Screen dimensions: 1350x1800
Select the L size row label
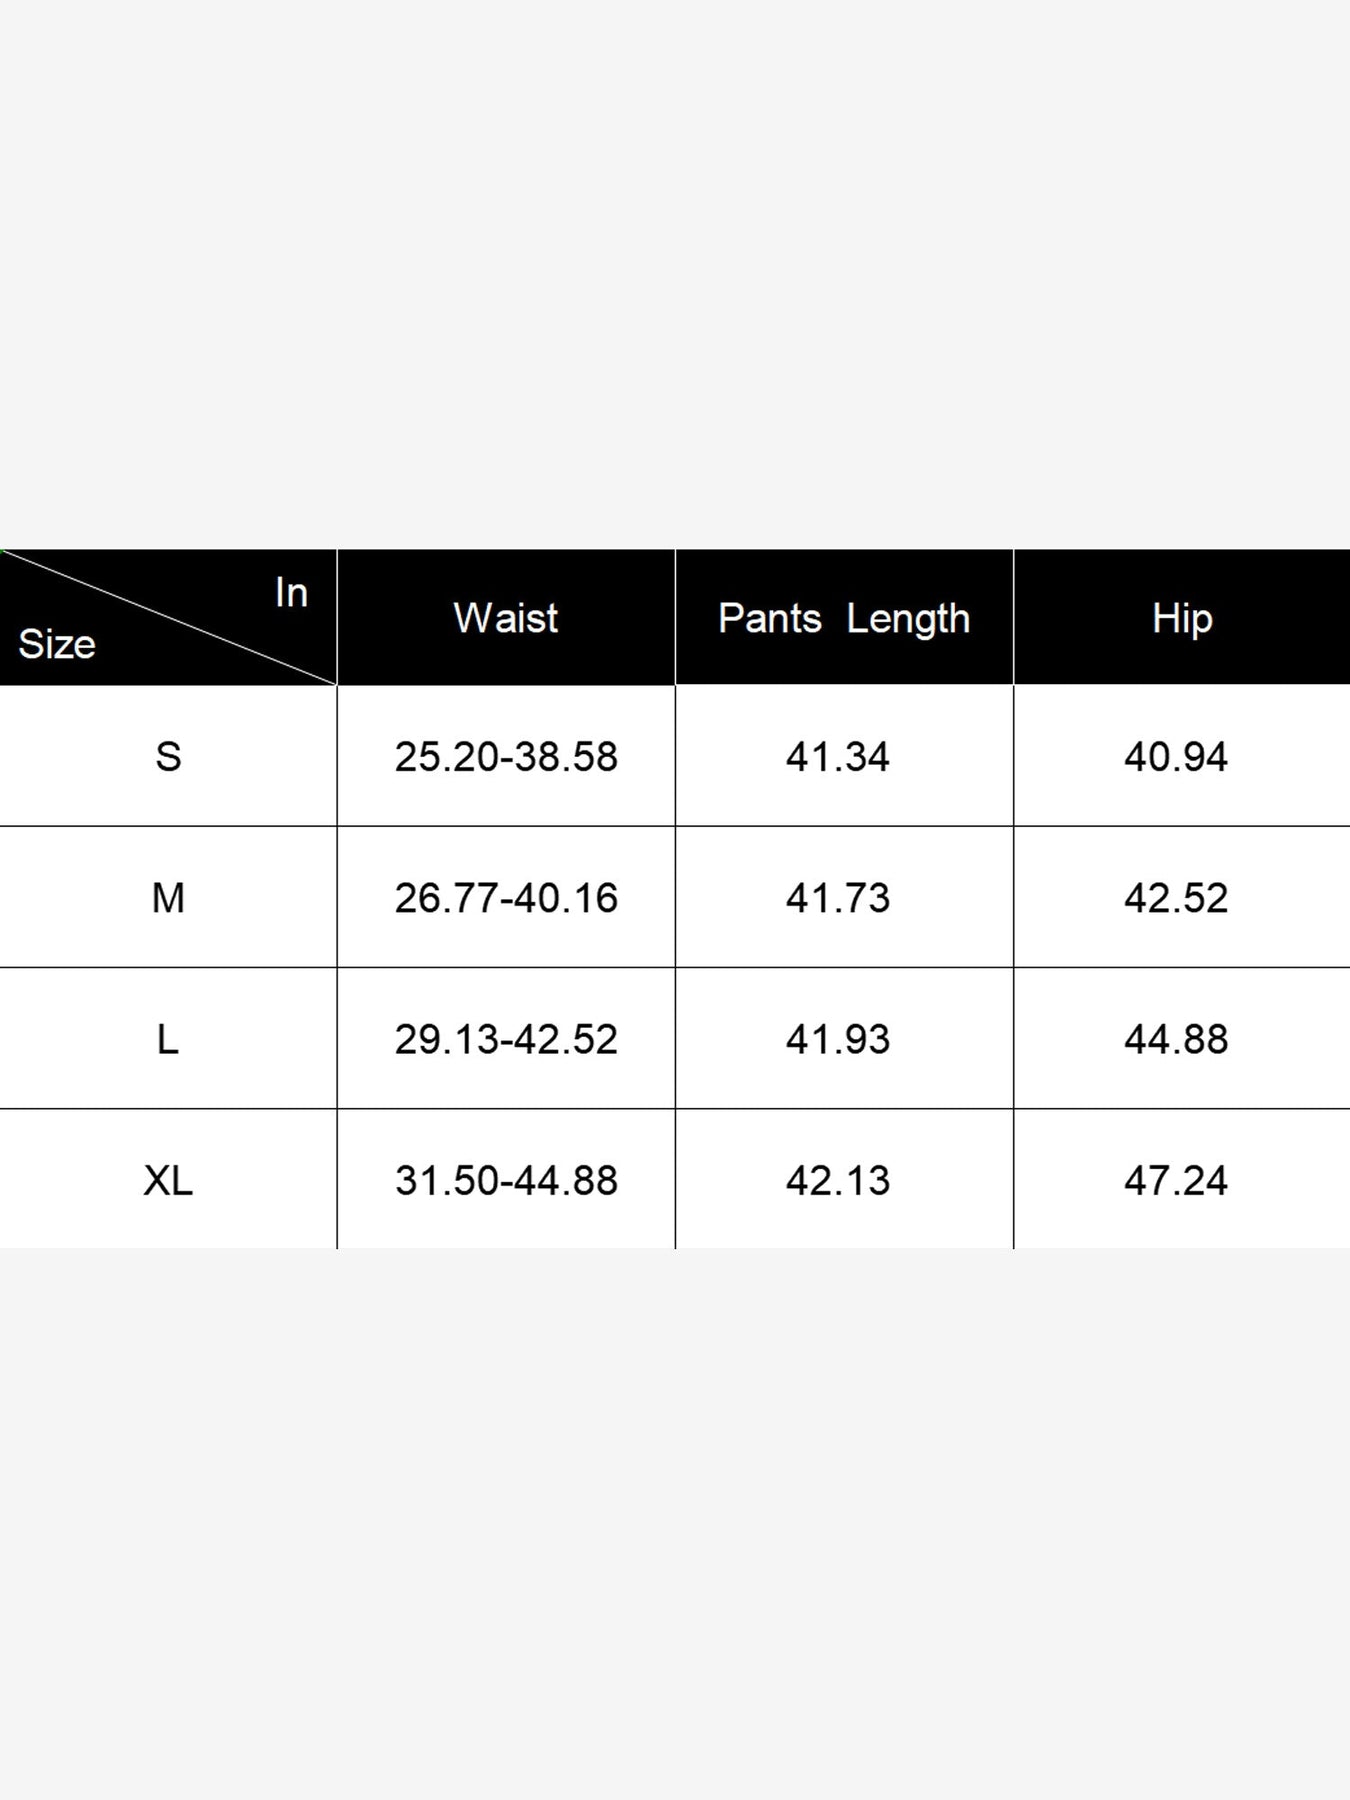(168, 1039)
